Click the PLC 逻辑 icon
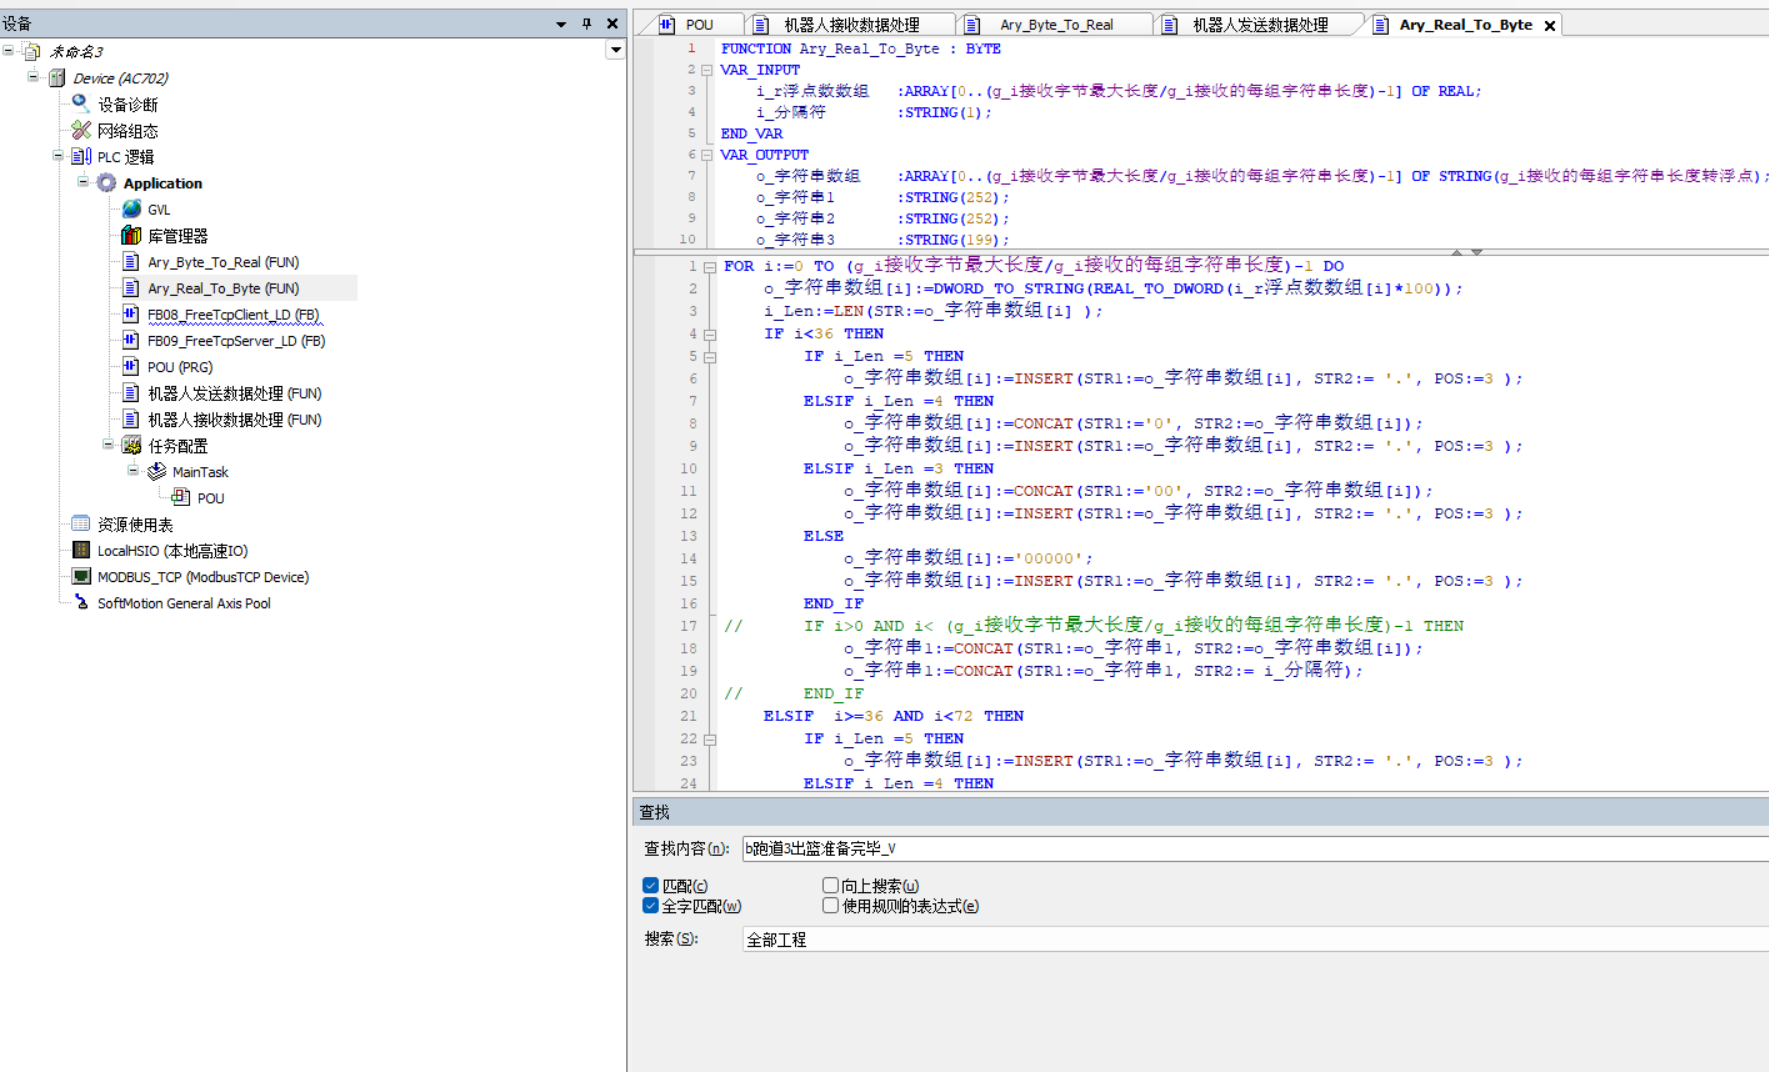The width and height of the screenshot is (1769, 1072). 82,156
